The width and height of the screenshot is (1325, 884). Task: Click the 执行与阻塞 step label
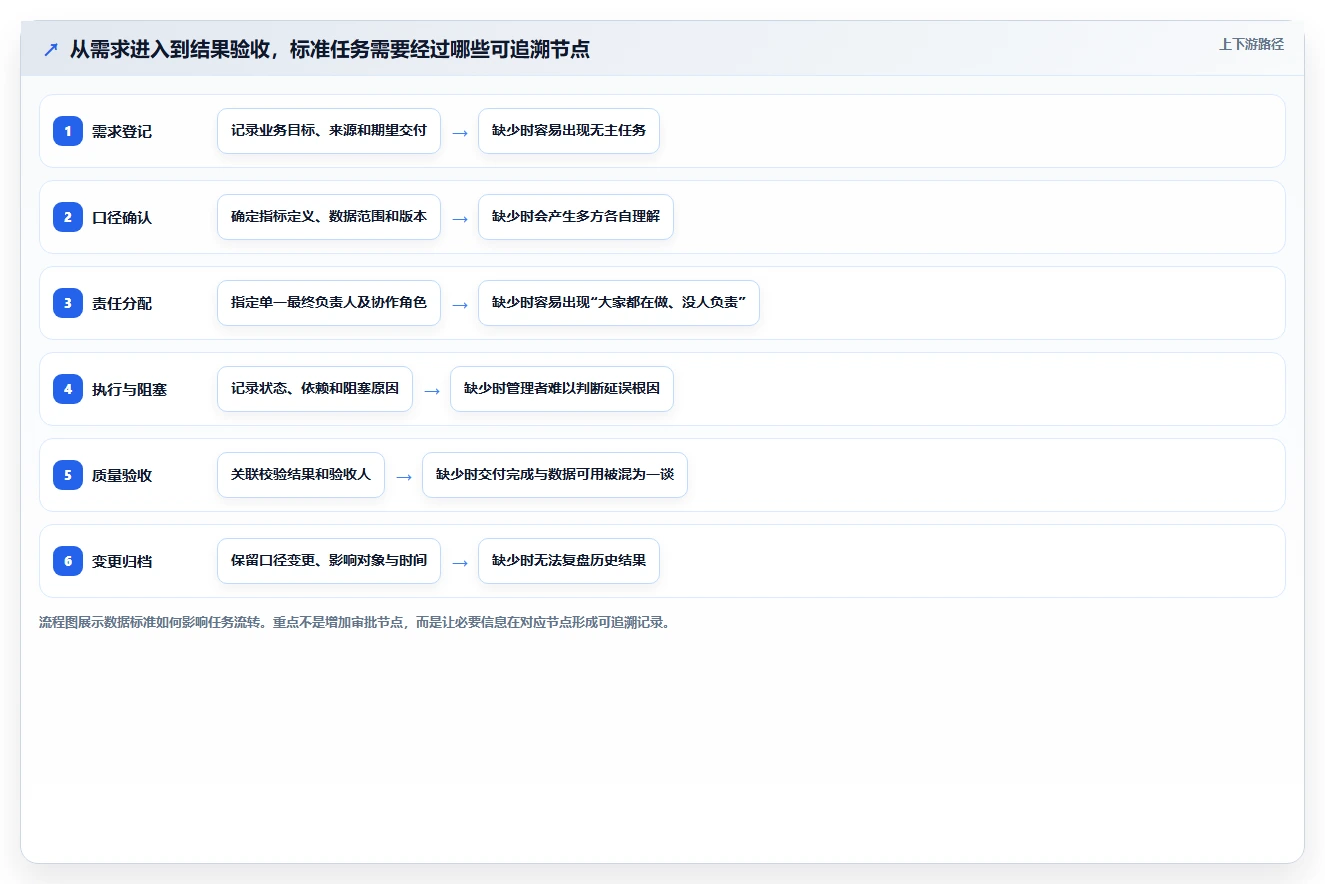(x=130, y=390)
